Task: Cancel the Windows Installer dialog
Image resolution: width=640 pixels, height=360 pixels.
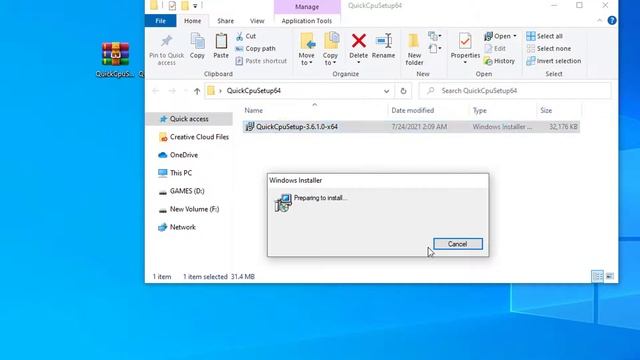Action: 458,244
